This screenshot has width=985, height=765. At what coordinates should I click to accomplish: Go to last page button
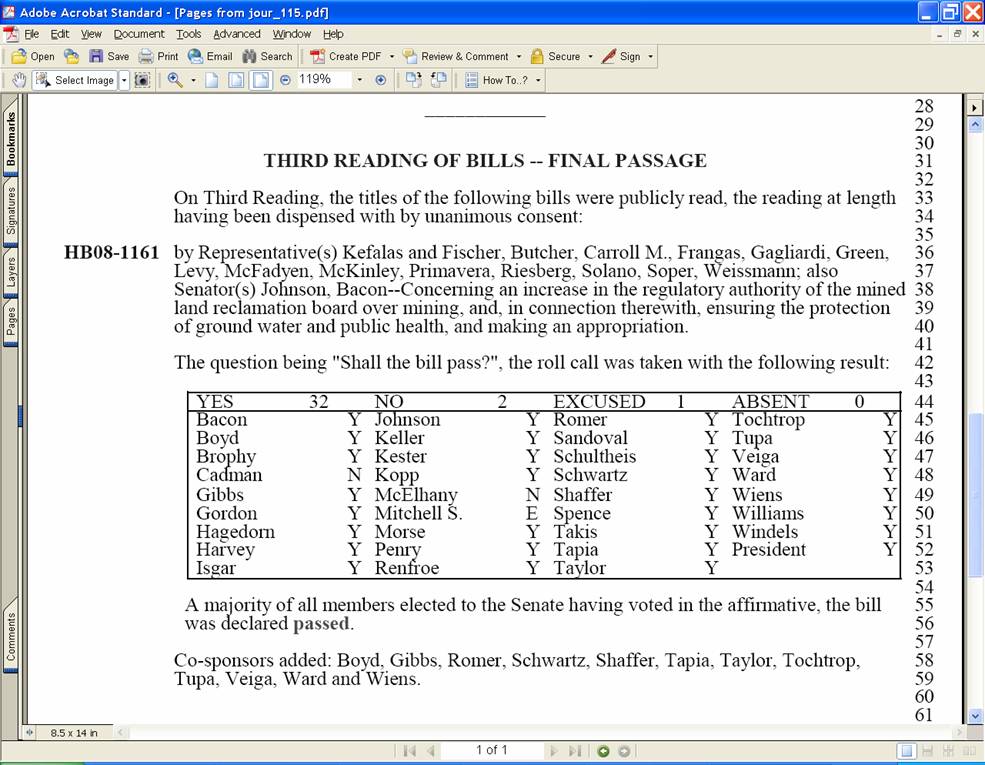coord(575,751)
